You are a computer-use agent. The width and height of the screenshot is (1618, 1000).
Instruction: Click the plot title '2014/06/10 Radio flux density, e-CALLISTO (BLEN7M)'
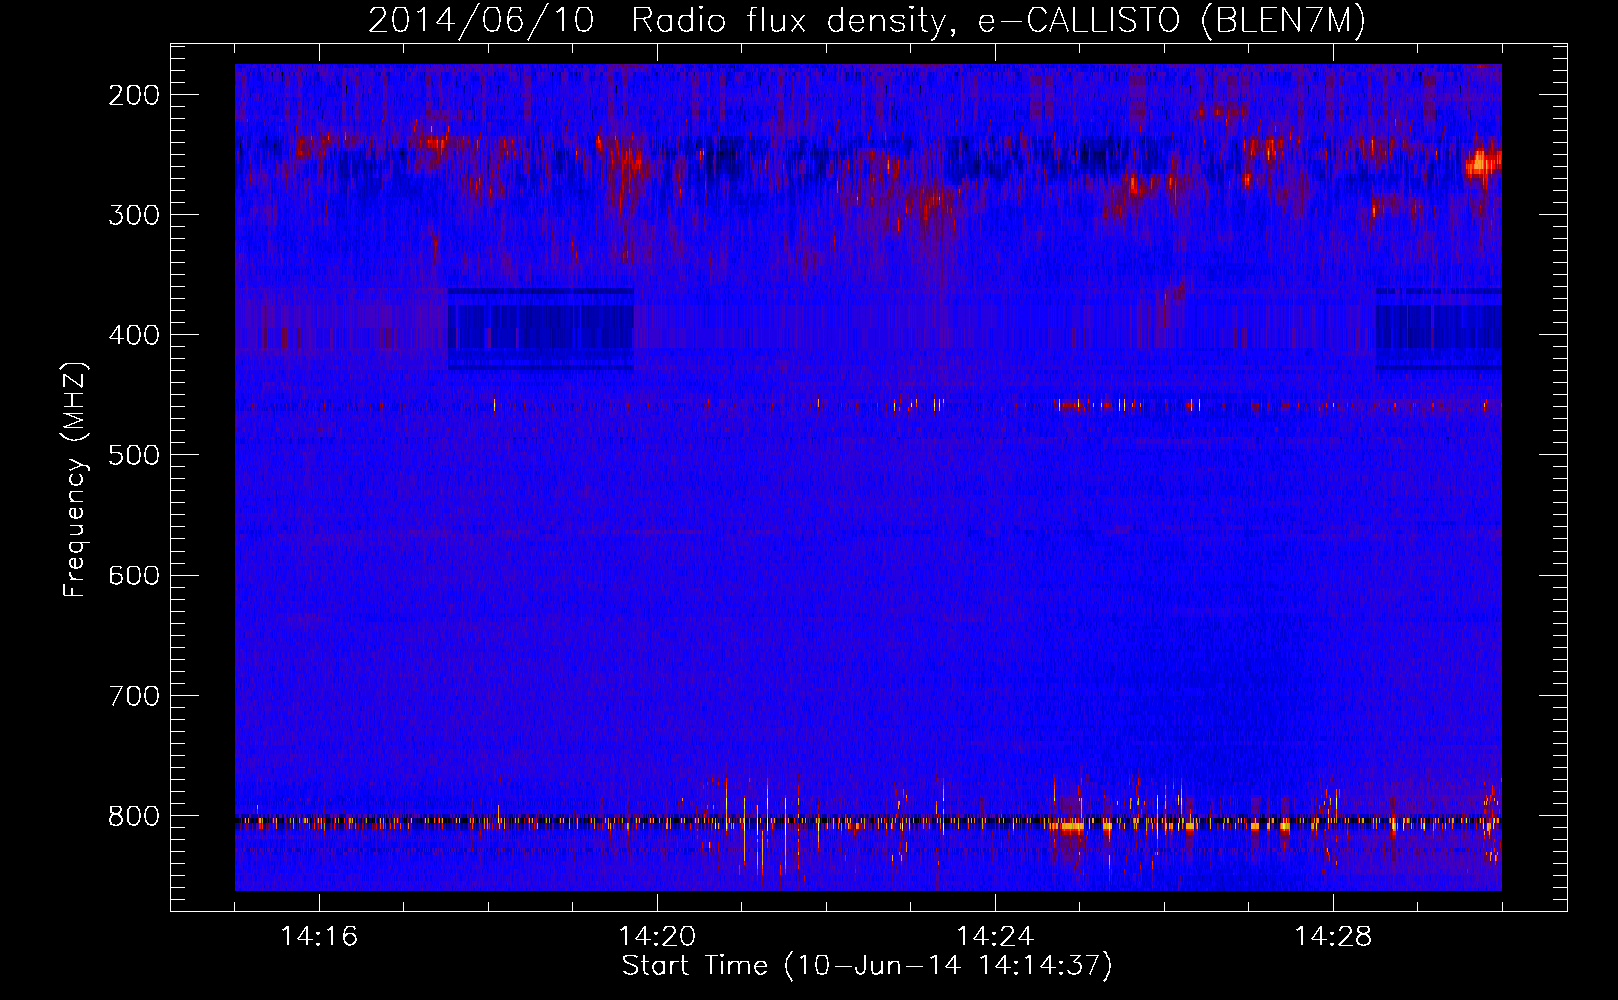(867, 20)
